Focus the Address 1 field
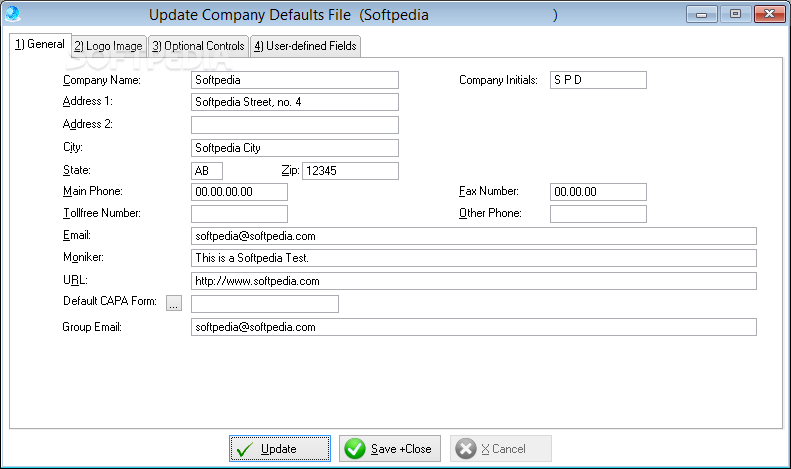 pyautogui.click(x=295, y=102)
